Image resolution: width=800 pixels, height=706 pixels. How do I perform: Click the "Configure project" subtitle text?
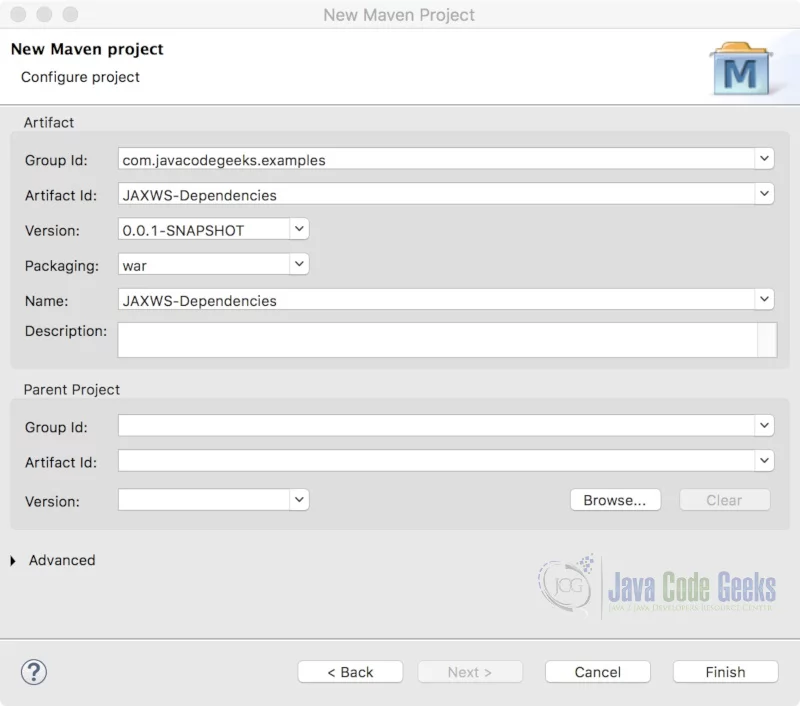coord(80,77)
